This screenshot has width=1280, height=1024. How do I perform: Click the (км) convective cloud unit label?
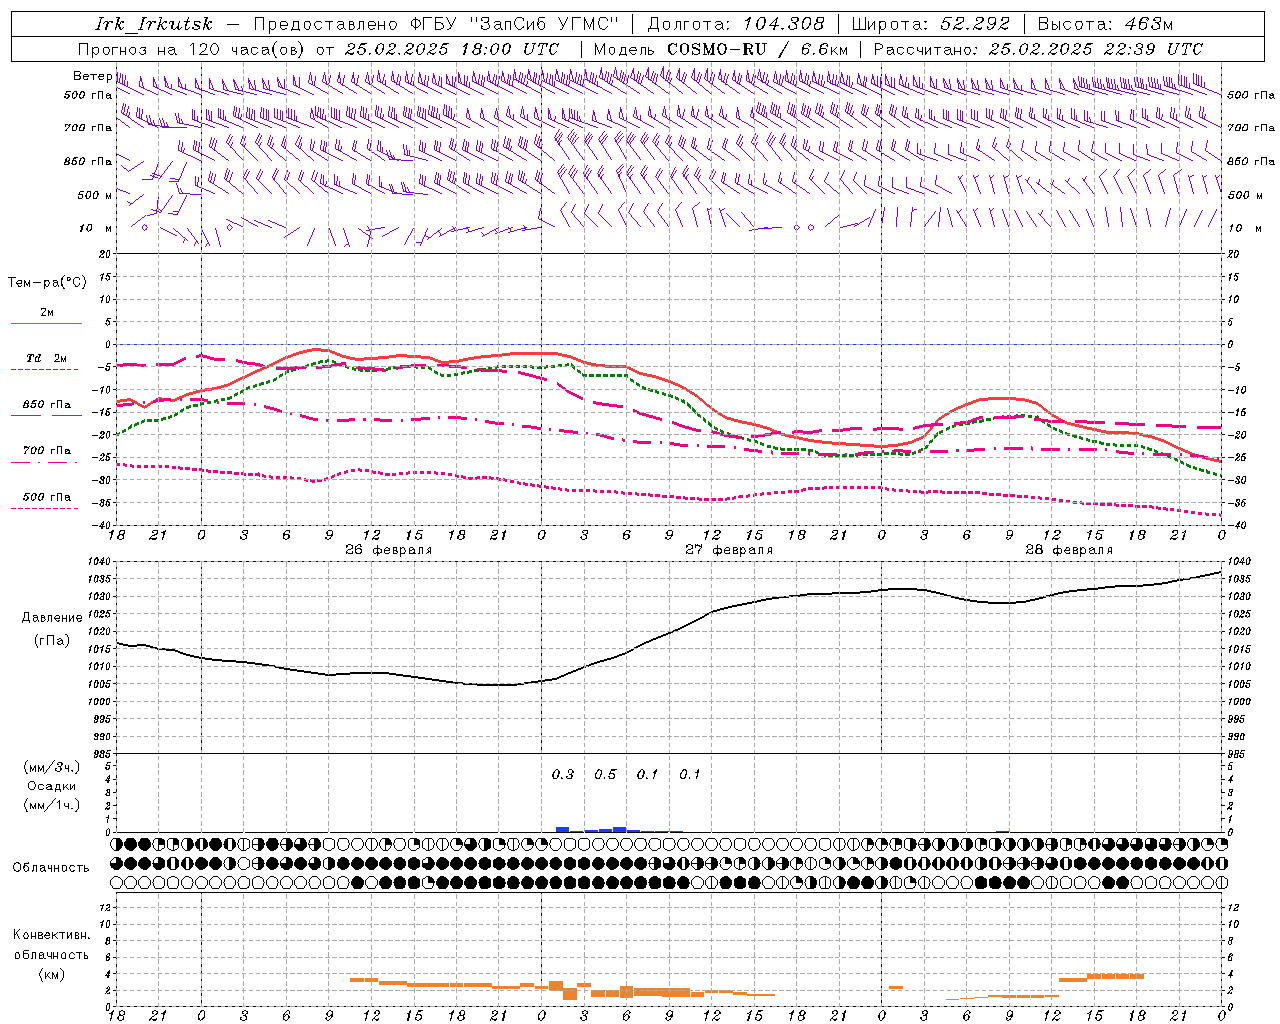point(51,974)
